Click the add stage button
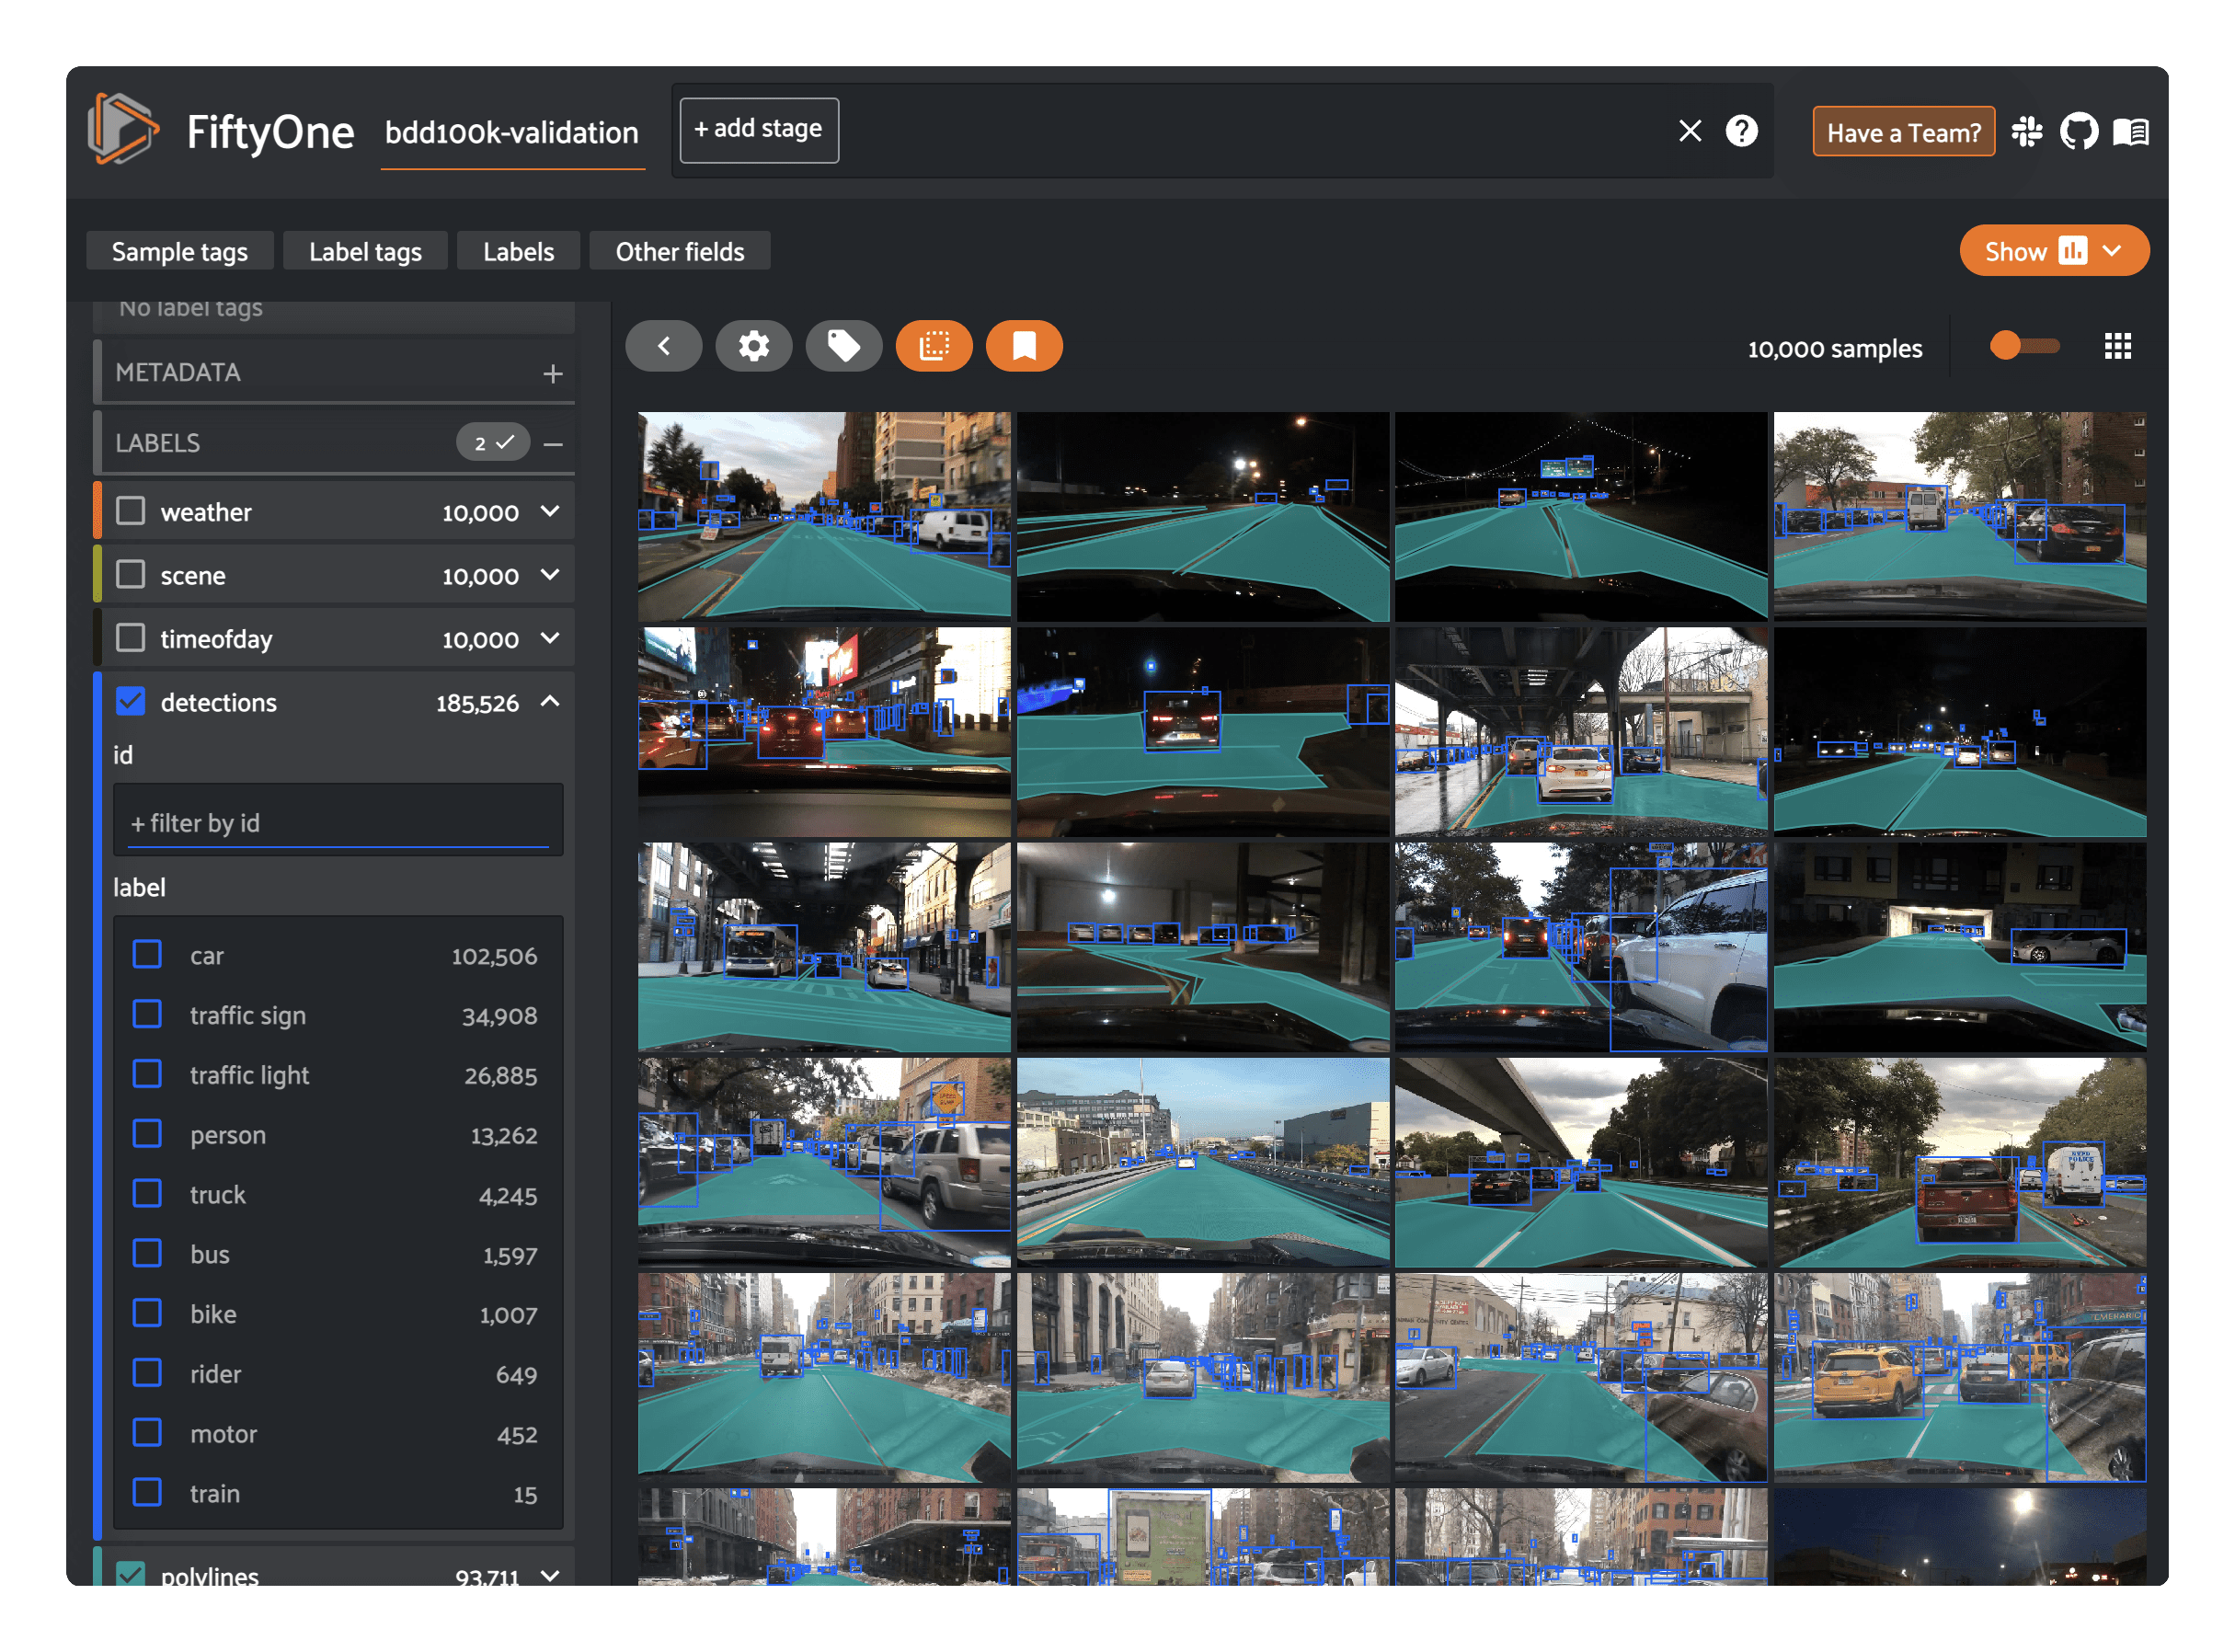 (x=759, y=130)
